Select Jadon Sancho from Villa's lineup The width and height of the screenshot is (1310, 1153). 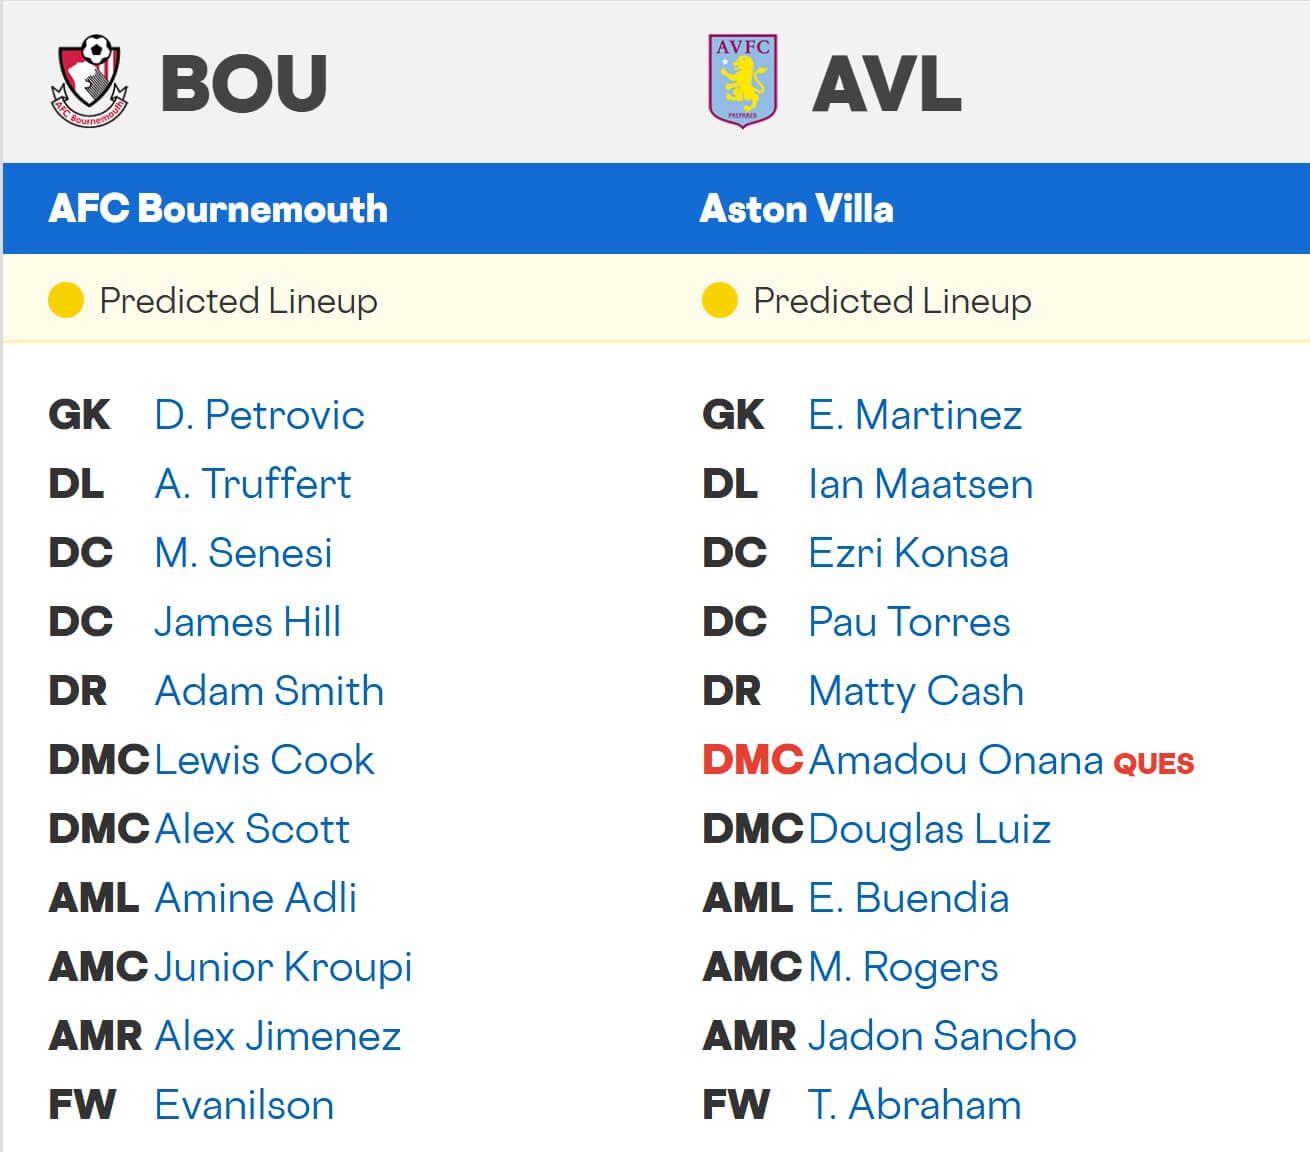tap(940, 1036)
